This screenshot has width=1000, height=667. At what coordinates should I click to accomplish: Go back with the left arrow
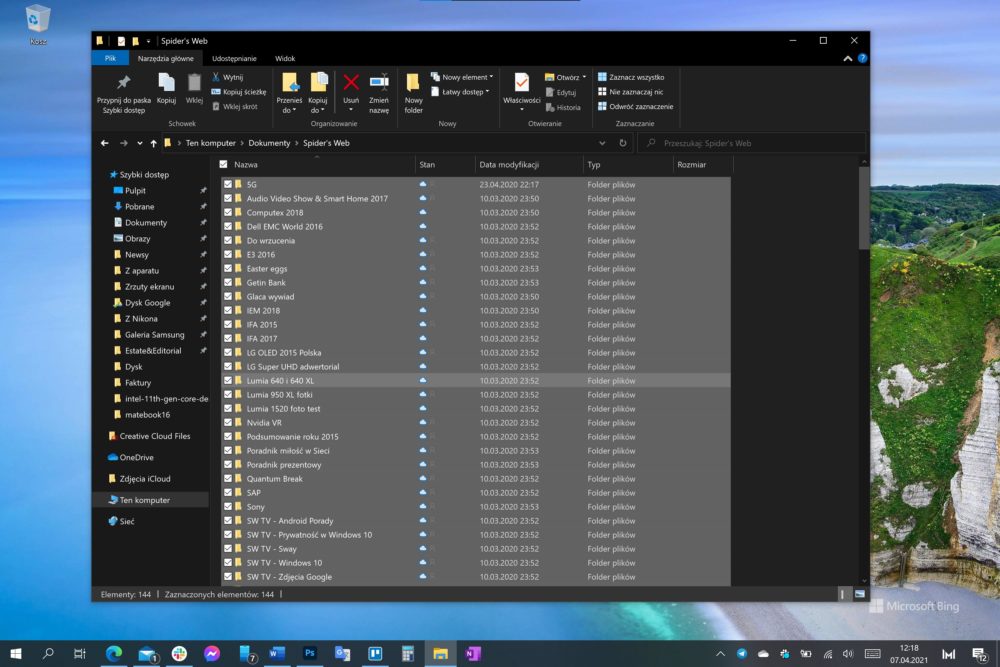(x=105, y=143)
